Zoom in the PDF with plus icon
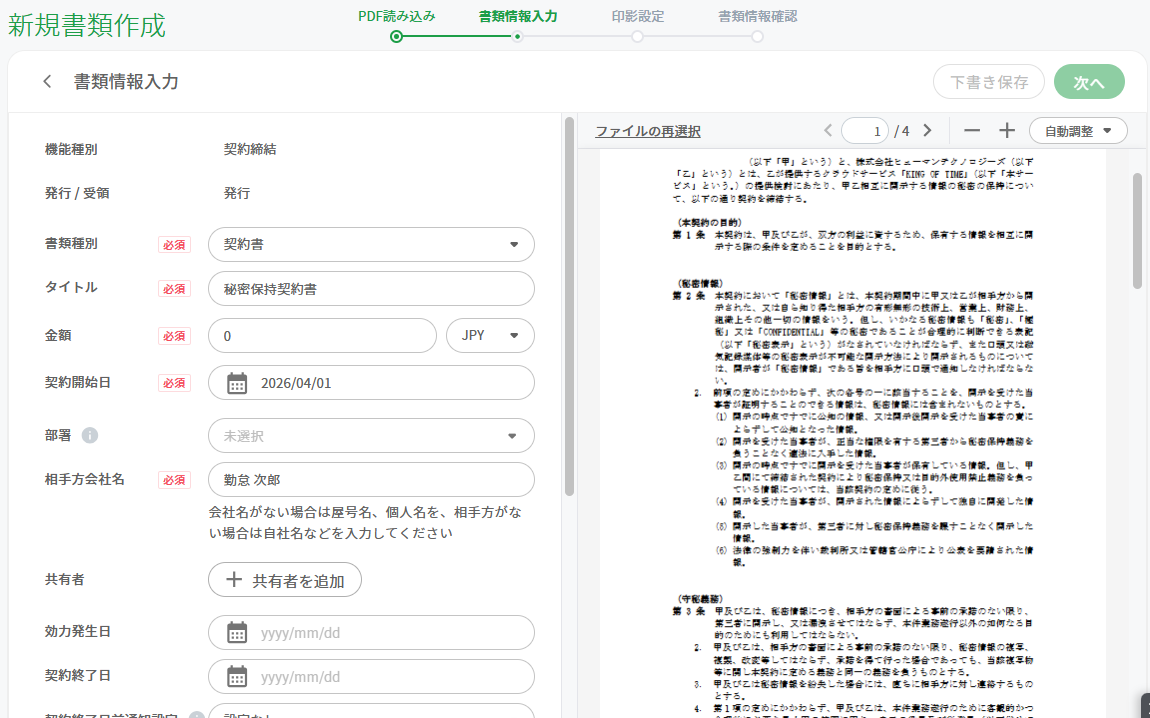This screenshot has height=718, width=1150. [x=1007, y=131]
